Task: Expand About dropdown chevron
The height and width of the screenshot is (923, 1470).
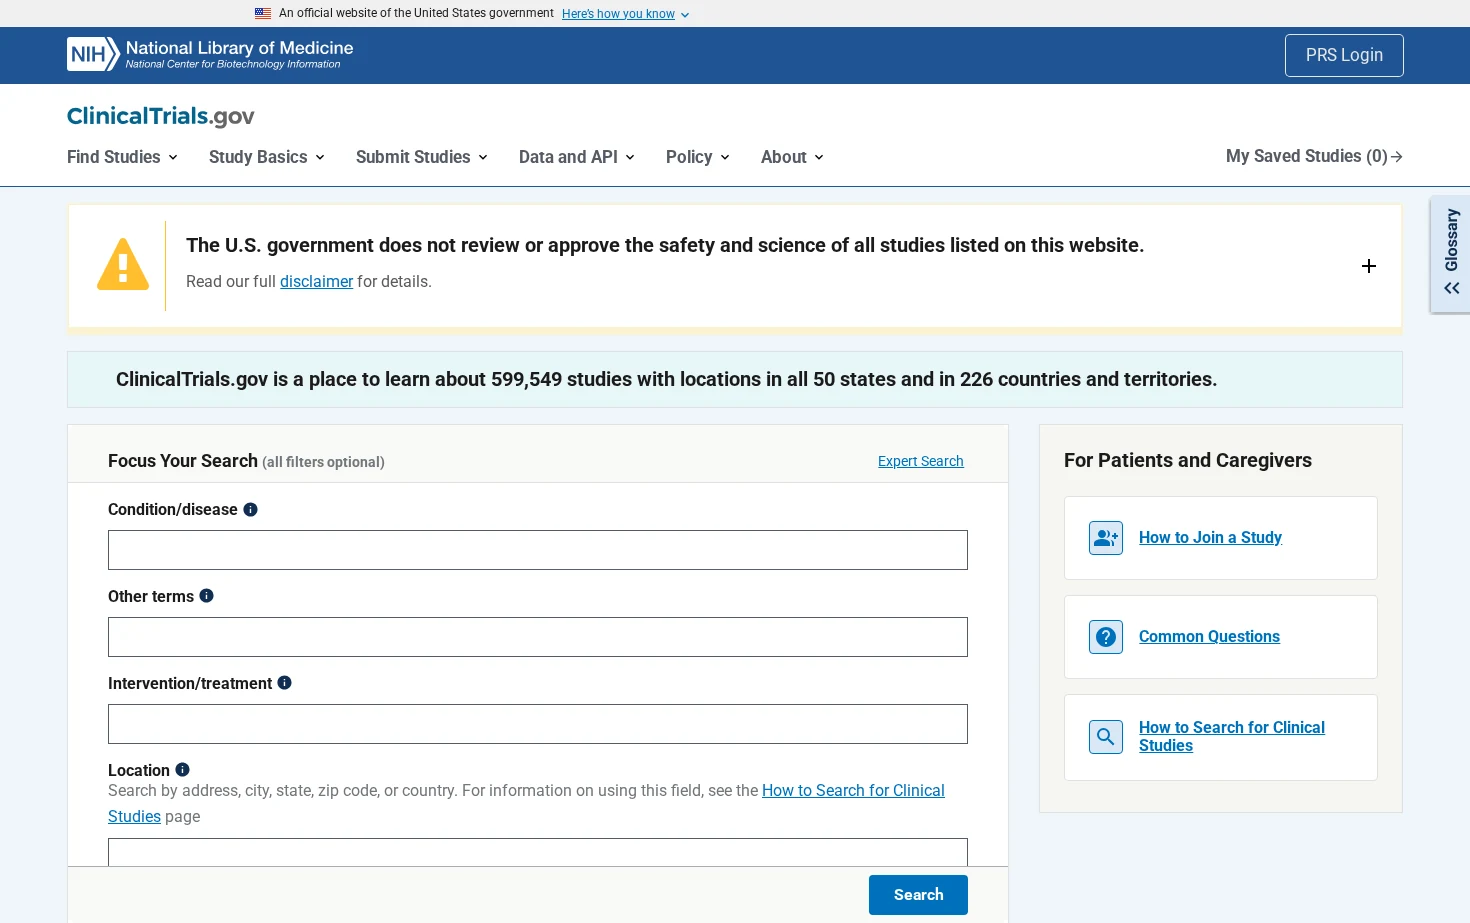Action: tap(819, 158)
